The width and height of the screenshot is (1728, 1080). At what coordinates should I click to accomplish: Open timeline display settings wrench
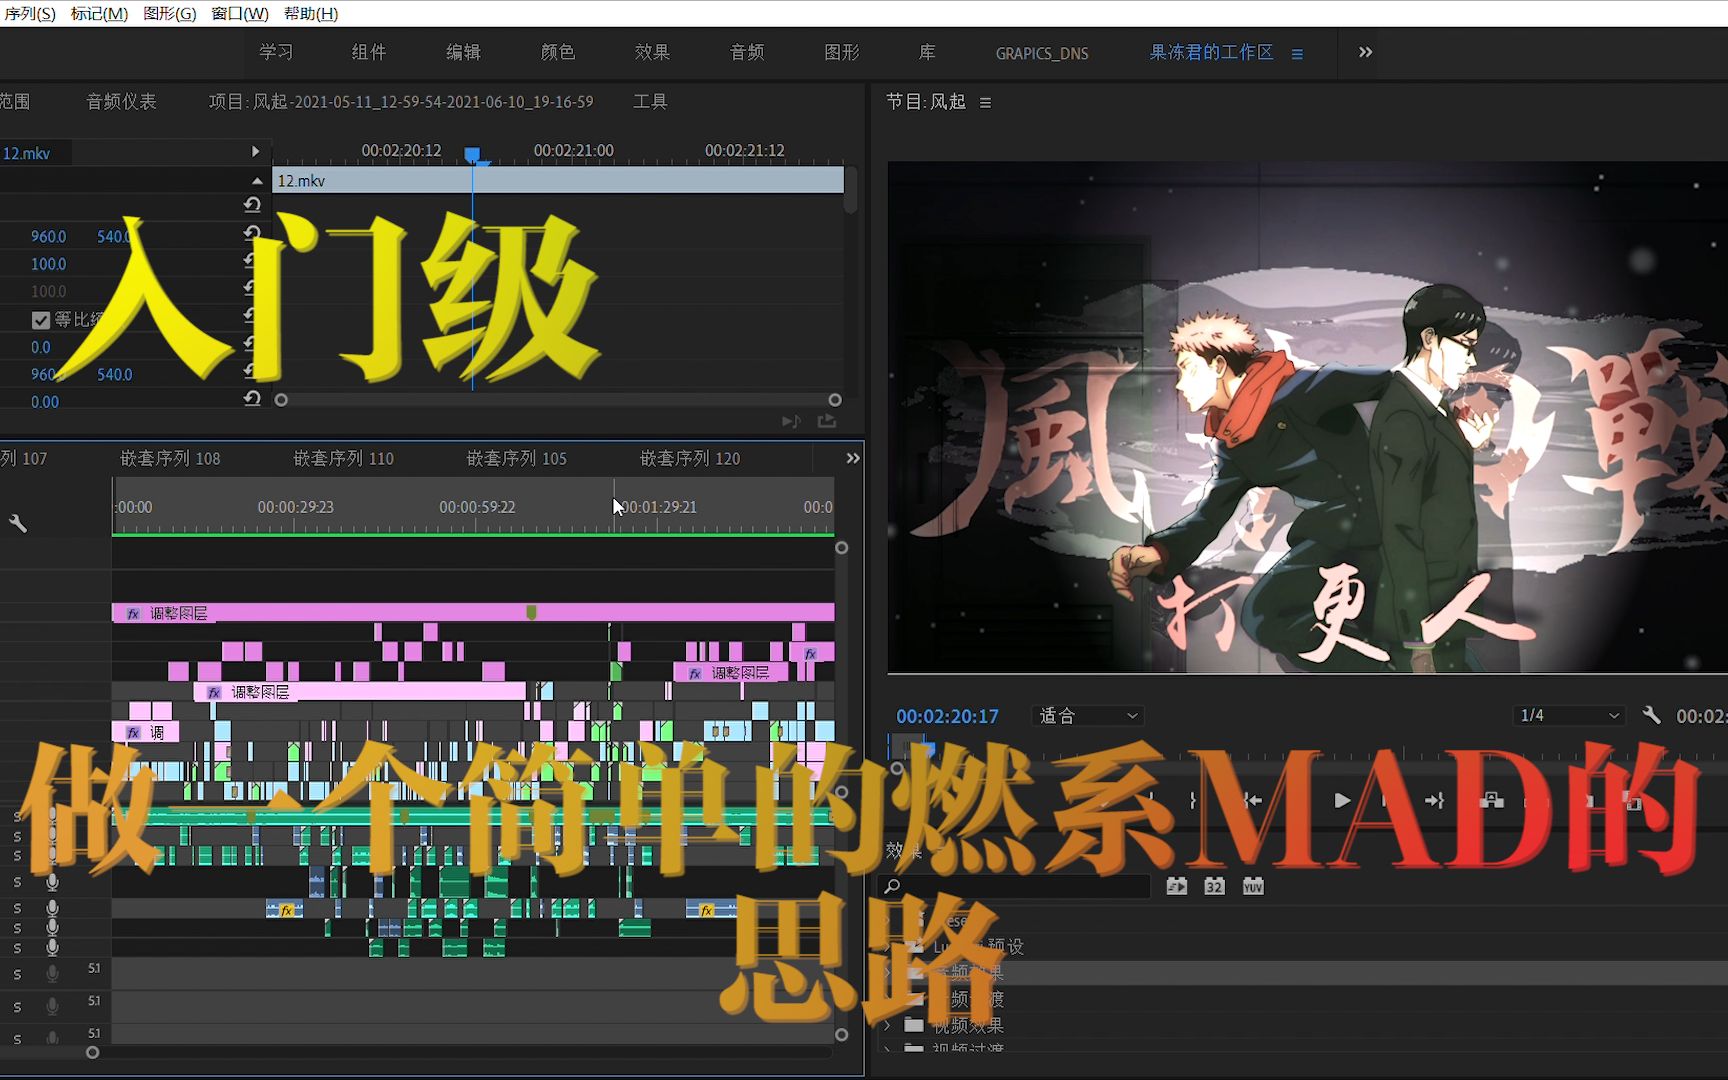[x=18, y=523]
